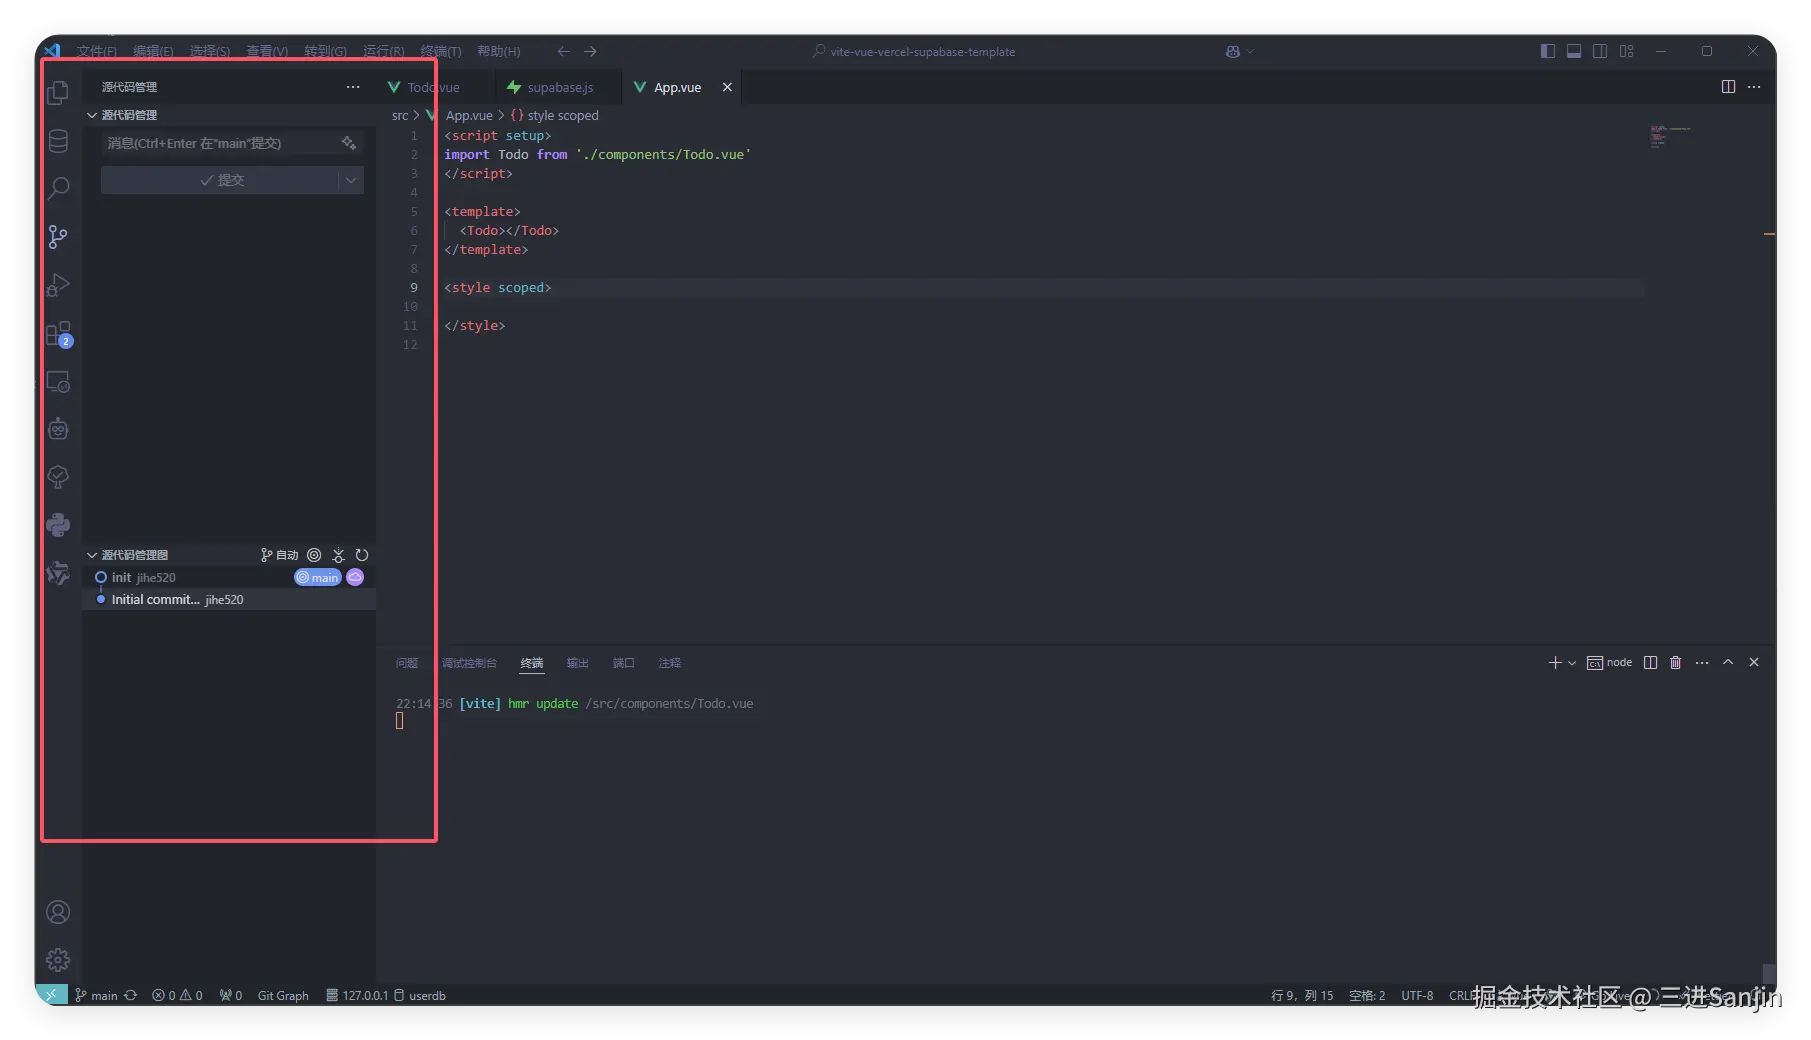
Task: Go back with the left arrow in title bar
Action: coord(564,51)
